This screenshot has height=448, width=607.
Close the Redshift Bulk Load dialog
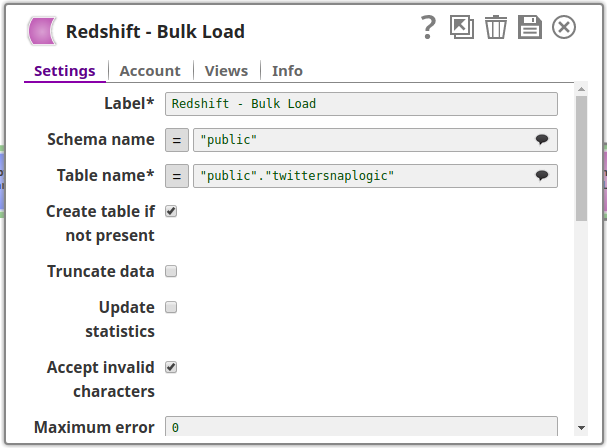pos(564,27)
